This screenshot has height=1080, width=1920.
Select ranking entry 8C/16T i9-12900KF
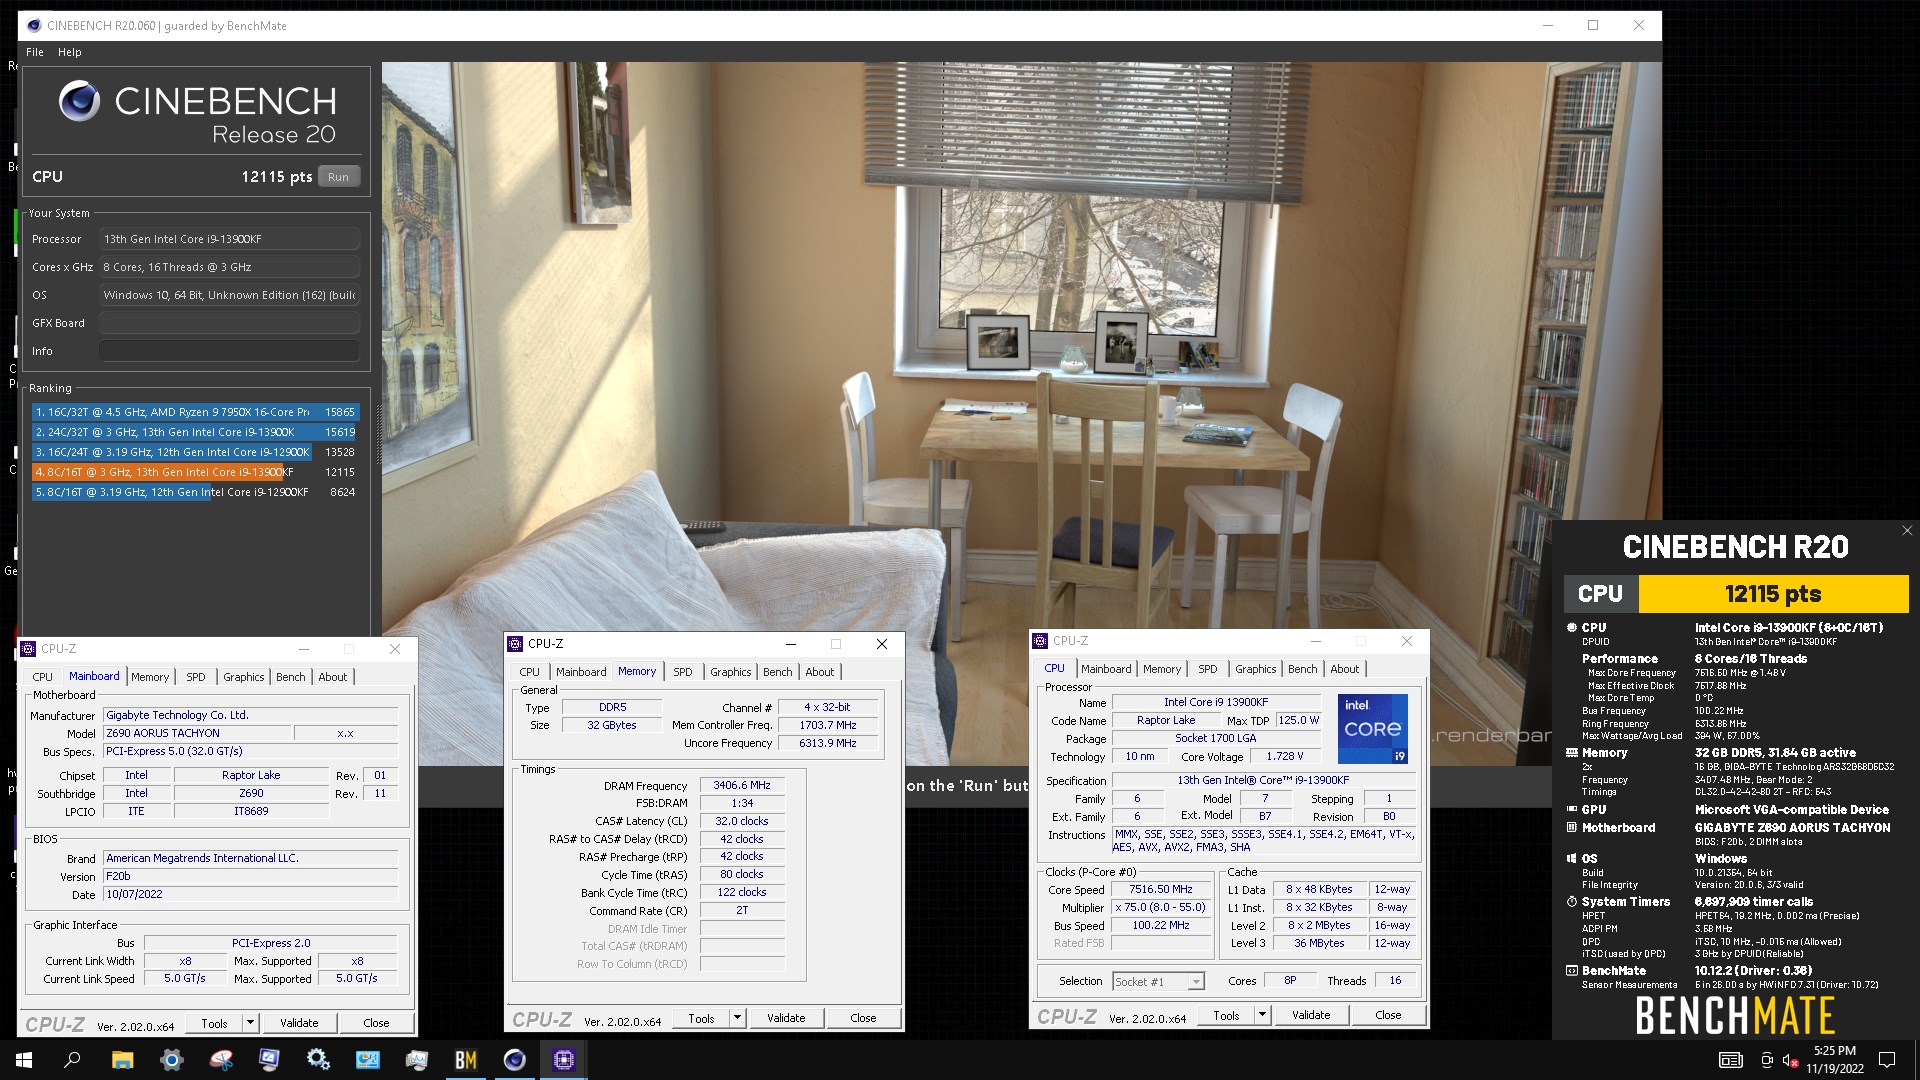pos(195,492)
